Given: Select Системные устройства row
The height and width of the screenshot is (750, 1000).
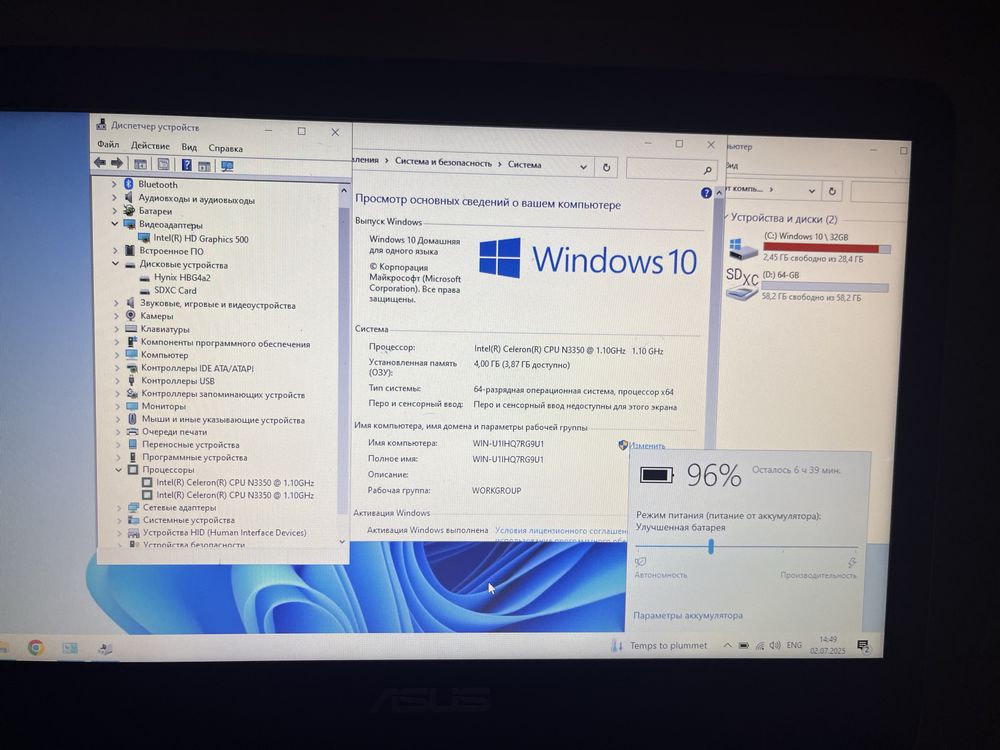Looking at the screenshot, I should coord(189,520).
